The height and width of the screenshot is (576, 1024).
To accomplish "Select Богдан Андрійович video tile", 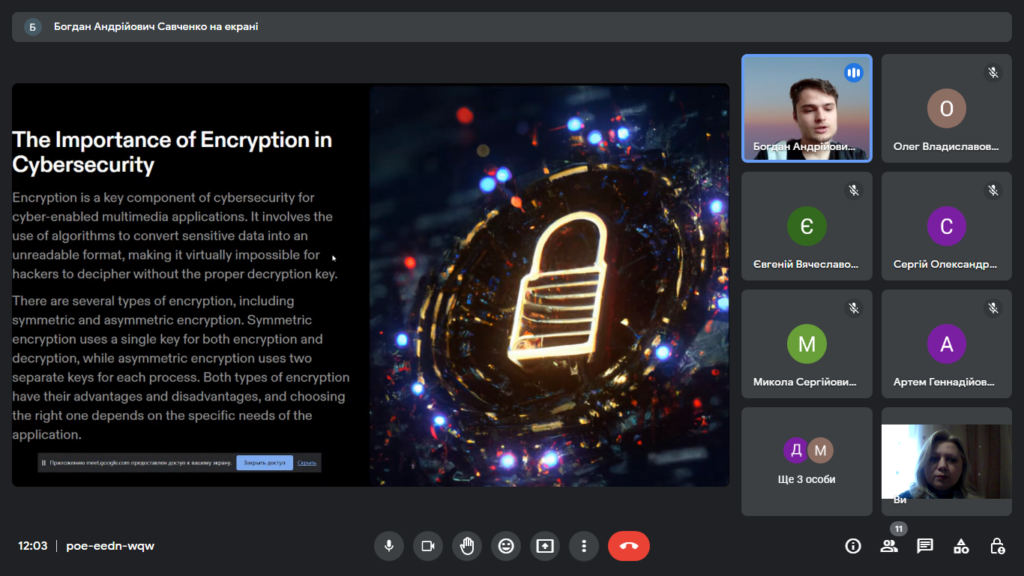I will [806, 108].
